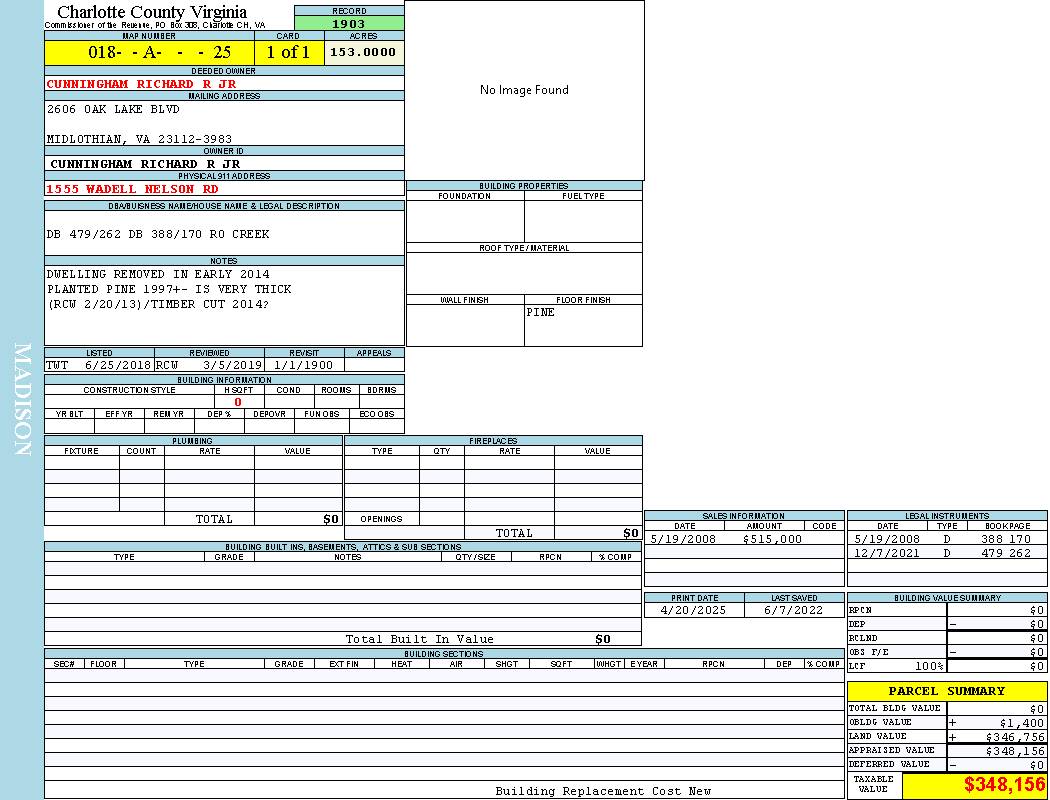Click the legal description DB 479/262 text
The height and width of the screenshot is (800, 1050).
pos(157,234)
